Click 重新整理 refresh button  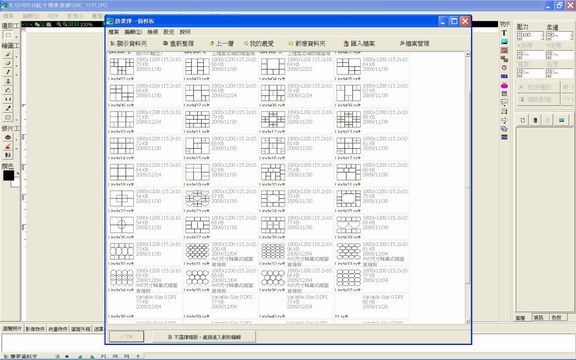click(x=178, y=43)
